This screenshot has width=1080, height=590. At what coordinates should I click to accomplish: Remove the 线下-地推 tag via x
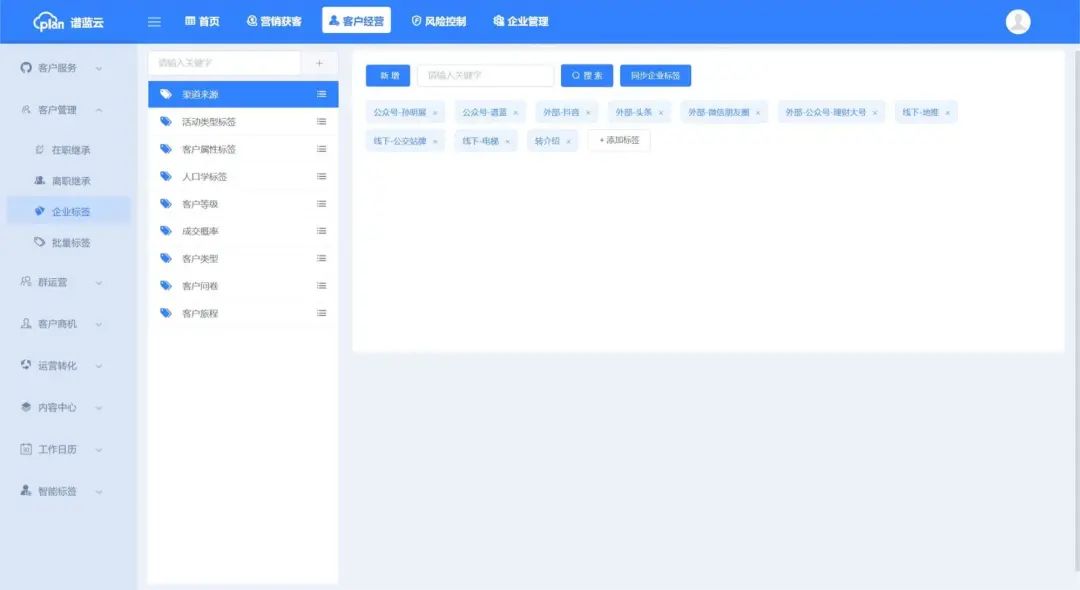(x=947, y=113)
